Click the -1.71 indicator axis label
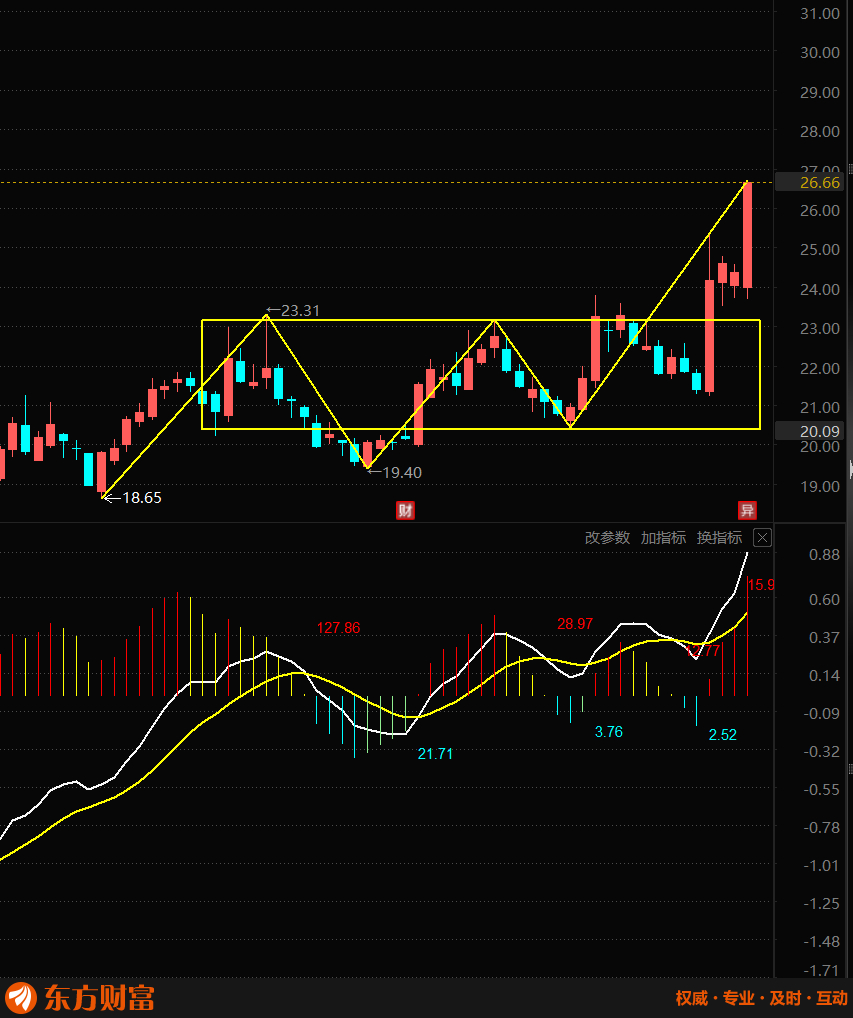This screenshot has width=853, height=1018. point(821,971)
